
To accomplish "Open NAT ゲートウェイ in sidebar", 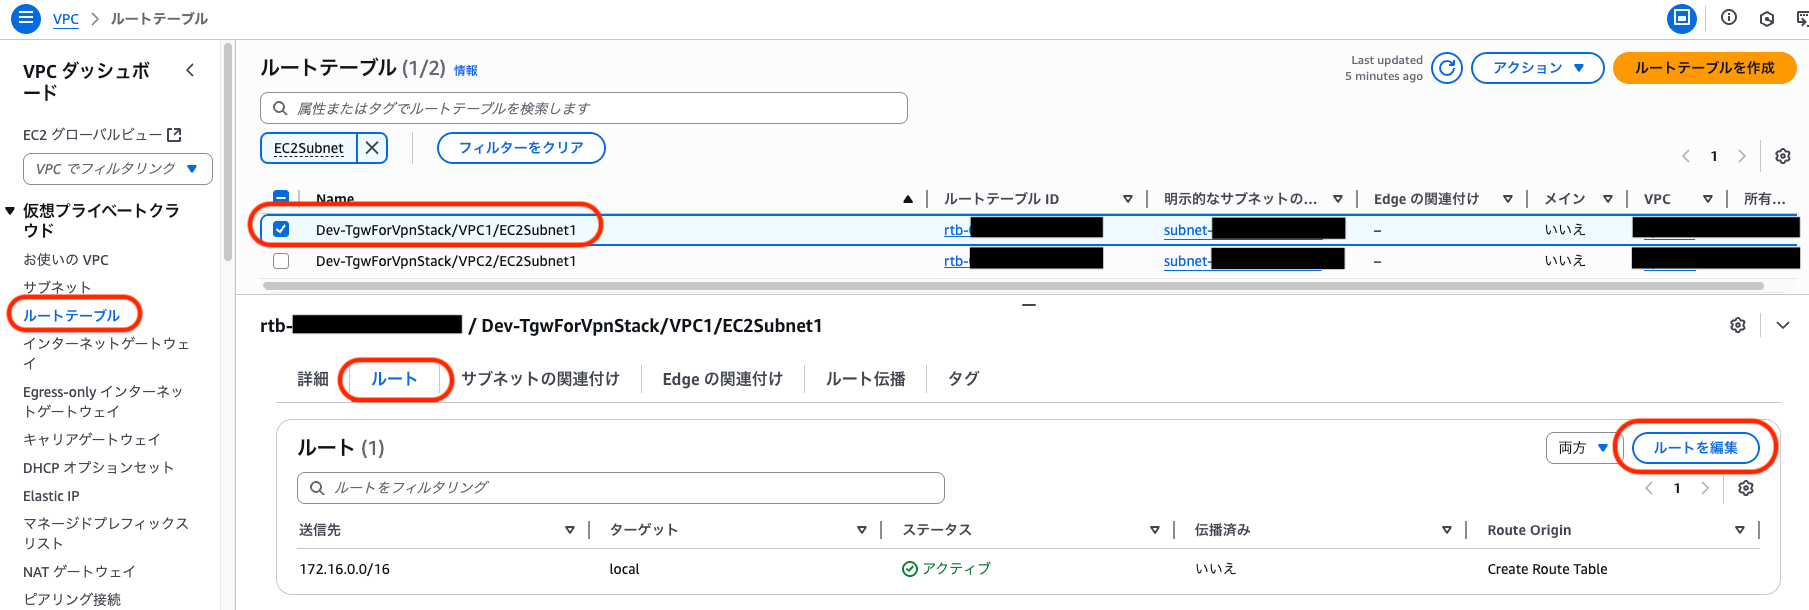I will pos(79,572).
